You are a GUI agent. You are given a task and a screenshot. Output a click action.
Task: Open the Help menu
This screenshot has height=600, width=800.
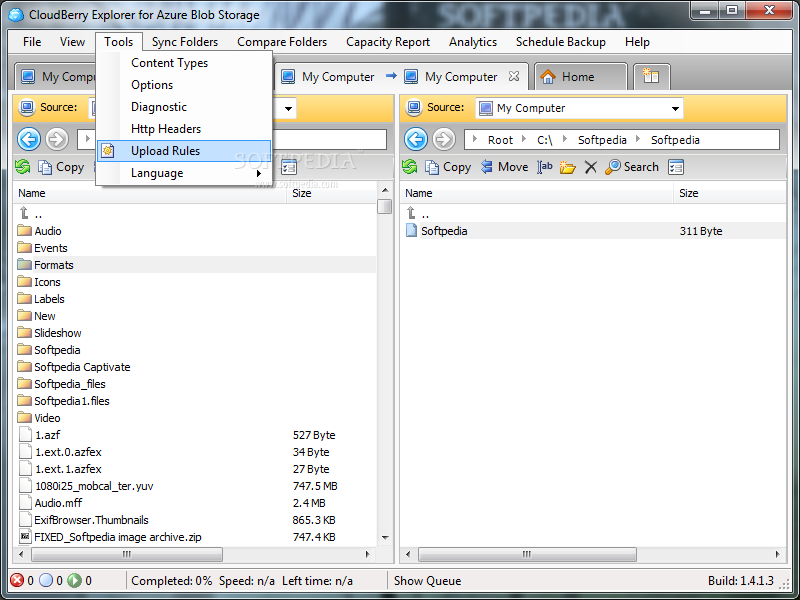pos(637,42)
